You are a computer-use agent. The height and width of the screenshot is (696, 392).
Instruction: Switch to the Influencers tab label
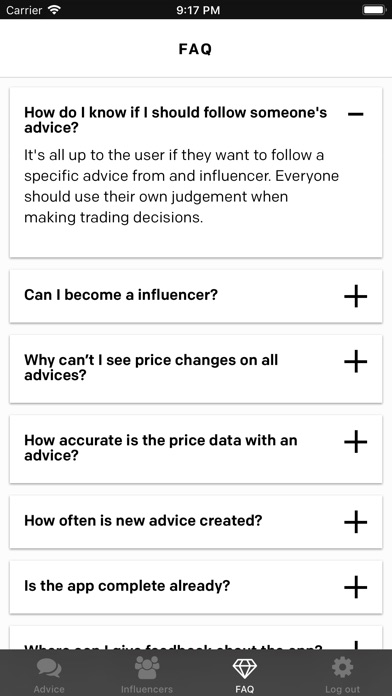[x=147, y=689]
